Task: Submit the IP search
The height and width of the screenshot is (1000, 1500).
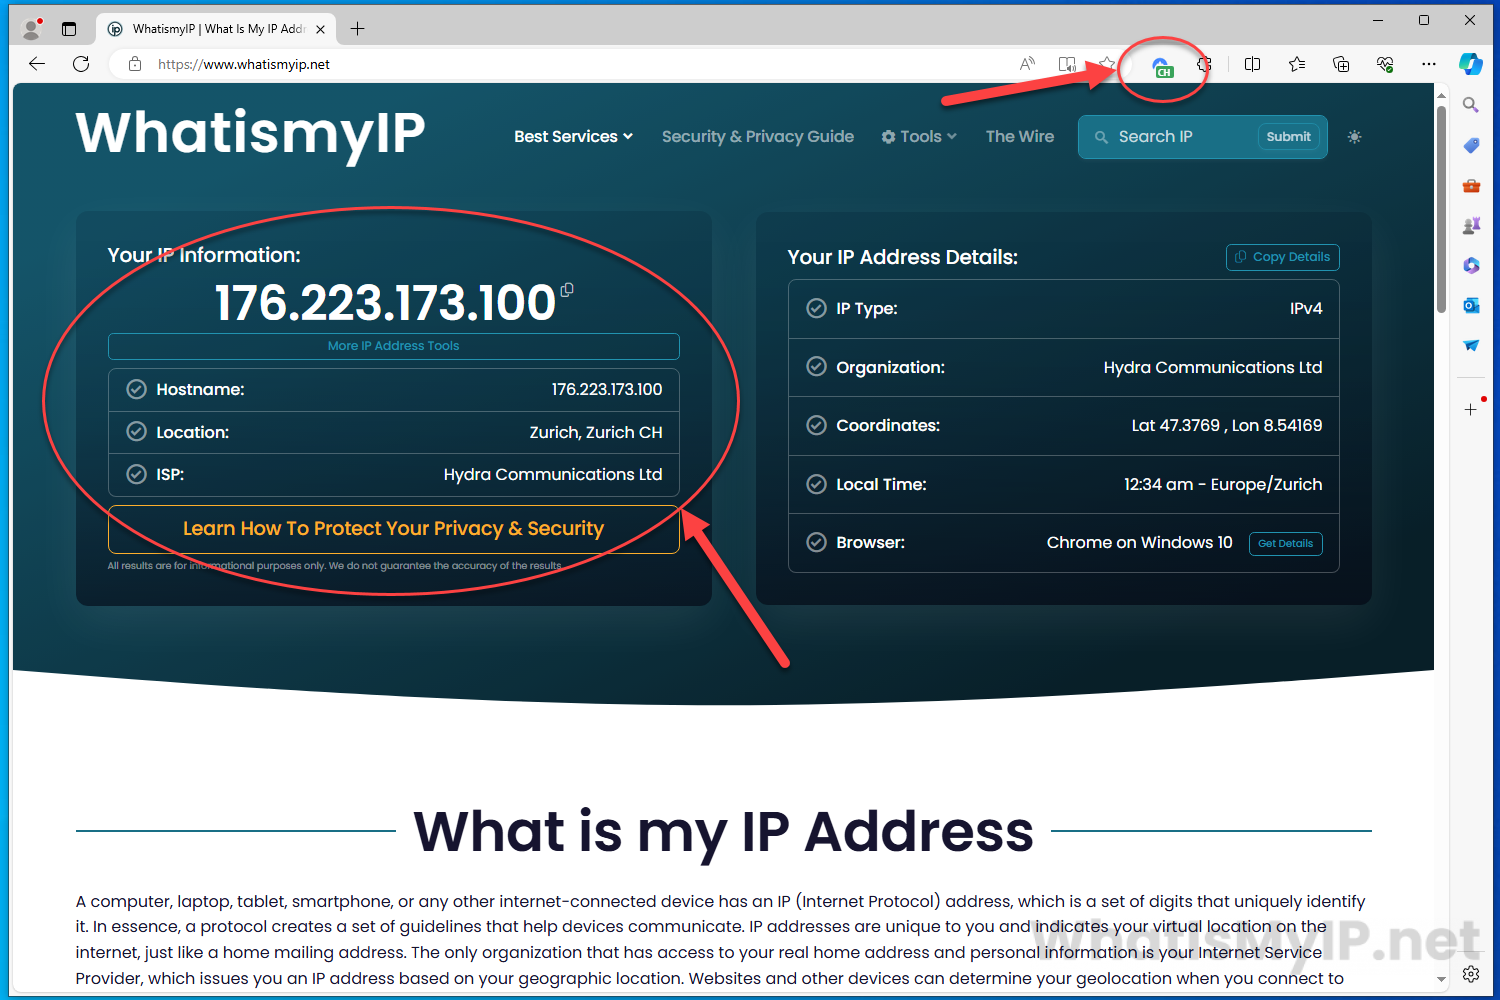Action: pos(1288,137)
